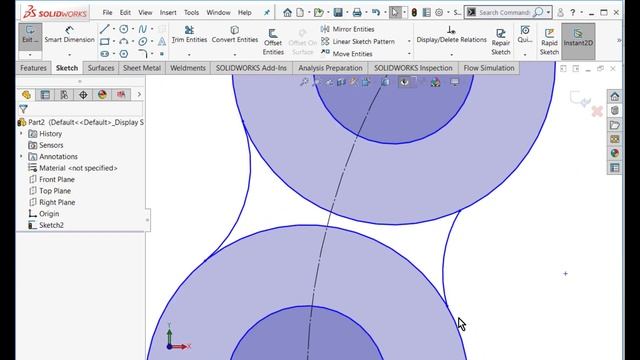This screenshot has height=360, width=640.
Task: Click Rapid Sketch tool
Action: 549,42
